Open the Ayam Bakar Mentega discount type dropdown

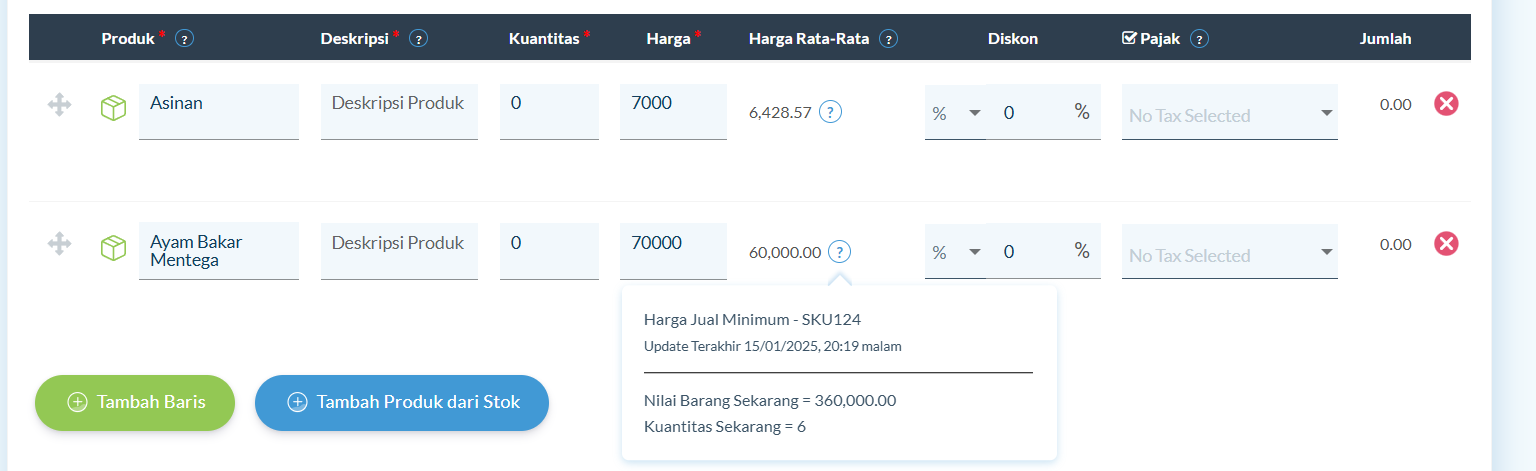955,252
